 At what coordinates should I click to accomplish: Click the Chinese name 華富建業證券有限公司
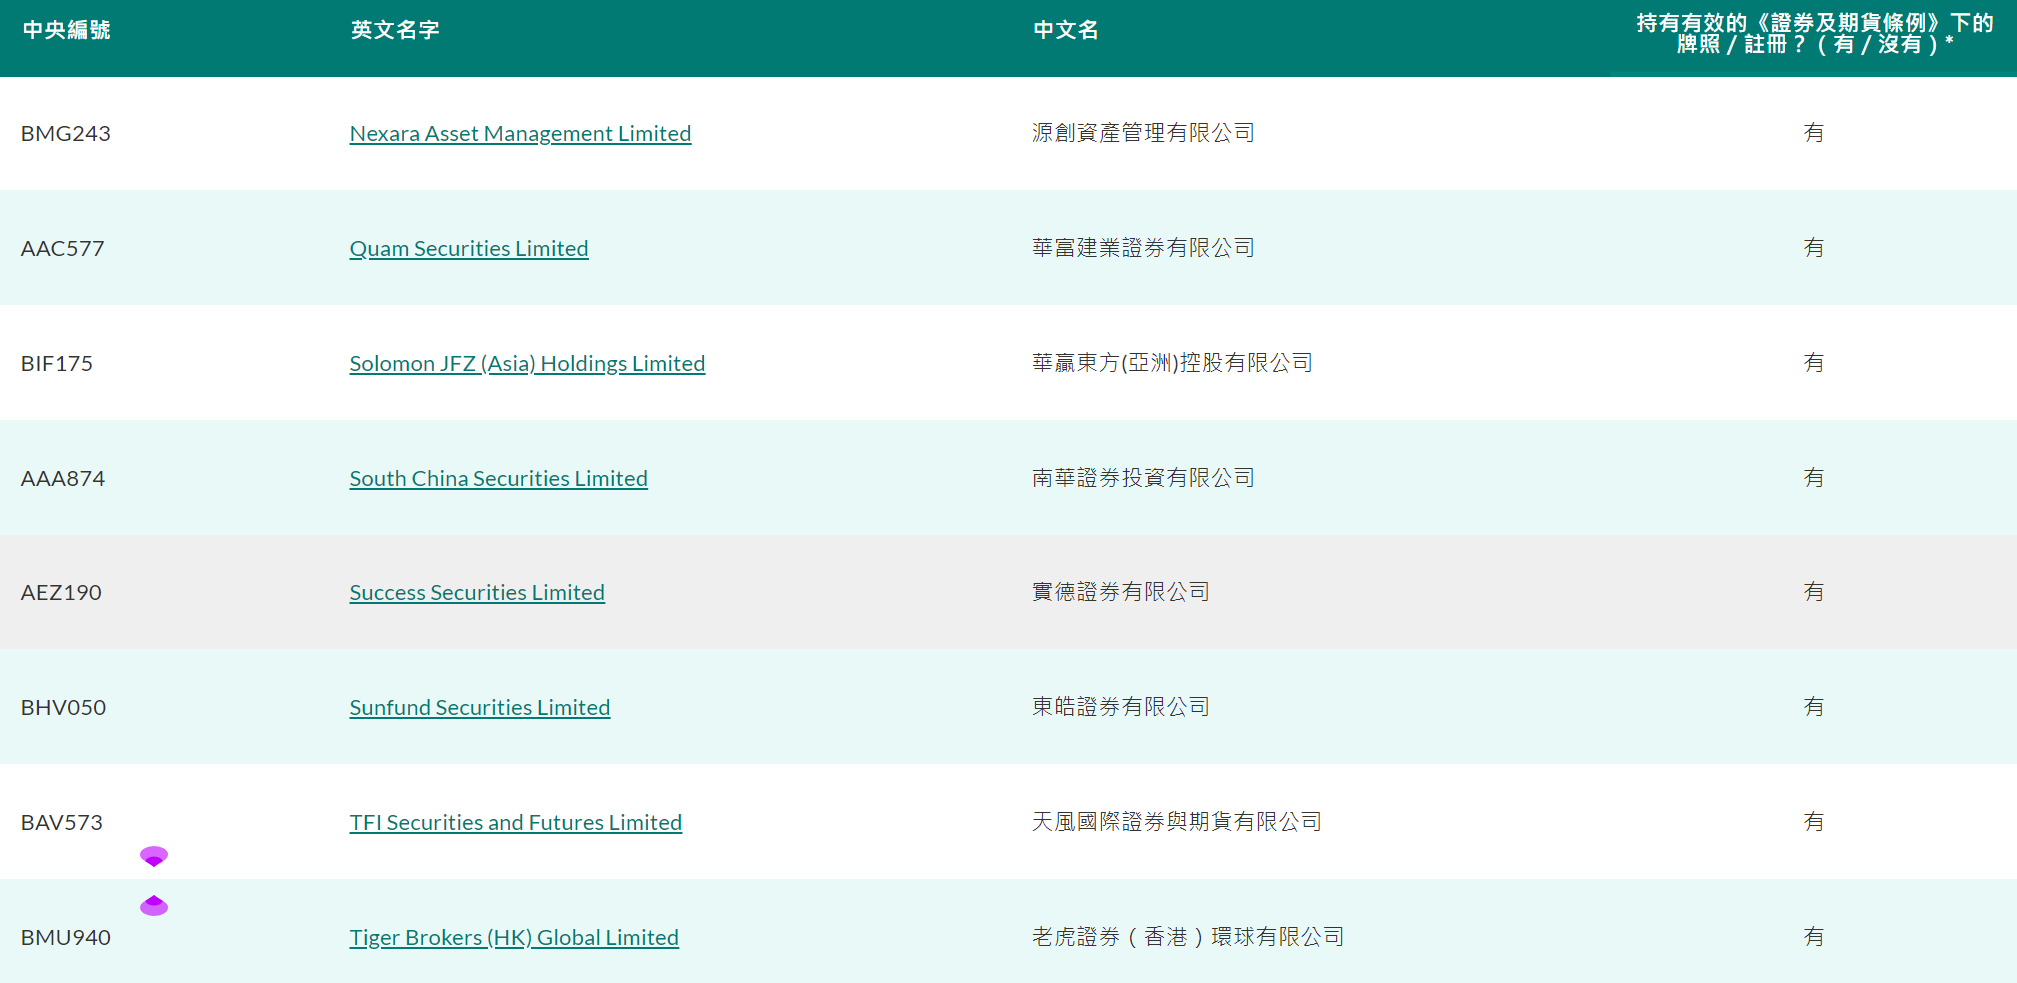coord(1143,248)
